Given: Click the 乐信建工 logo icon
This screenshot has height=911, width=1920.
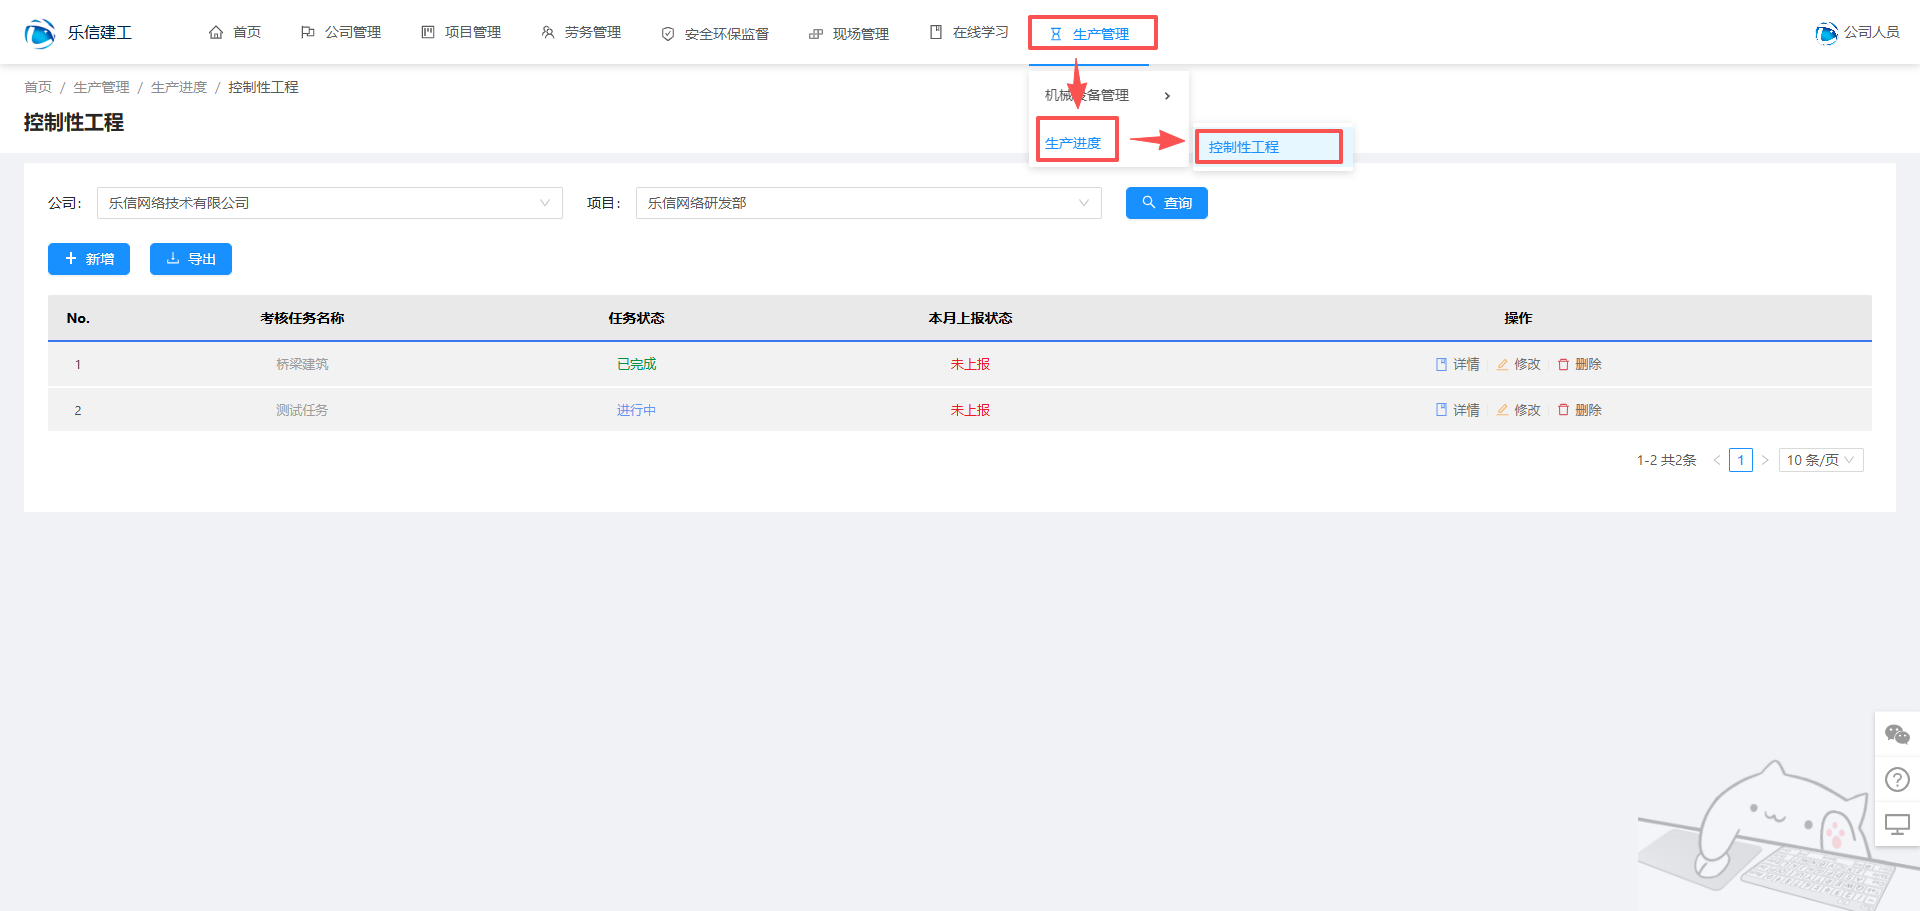Looking at the screenshot, I should [x=40, y=33].
